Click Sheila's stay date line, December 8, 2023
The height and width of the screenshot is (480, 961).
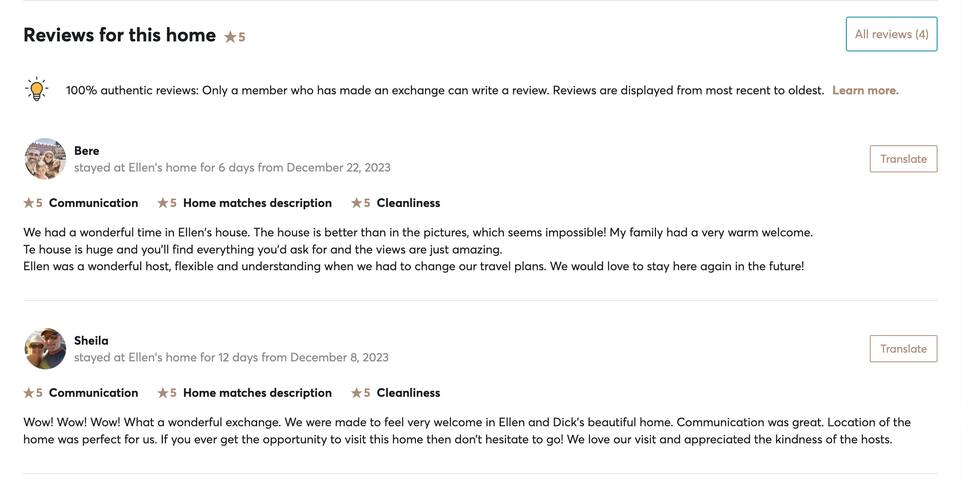pyautogui.click(x=231, y=358)
